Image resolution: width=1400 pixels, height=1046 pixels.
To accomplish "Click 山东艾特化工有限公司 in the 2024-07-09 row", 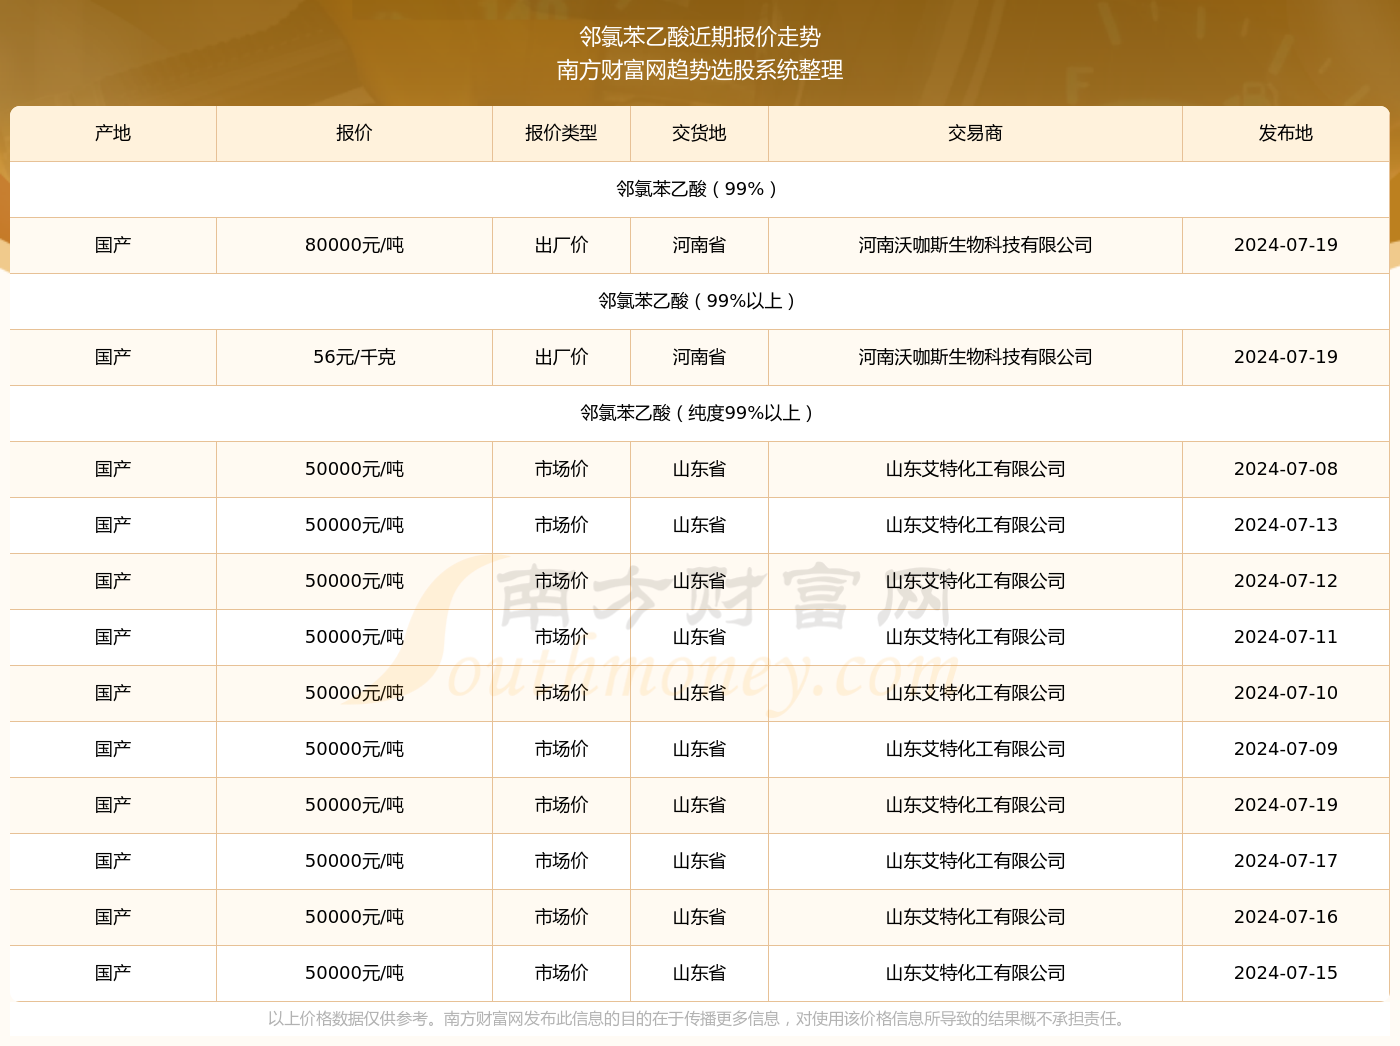I will pyautogui.click(x=975, y=749).
